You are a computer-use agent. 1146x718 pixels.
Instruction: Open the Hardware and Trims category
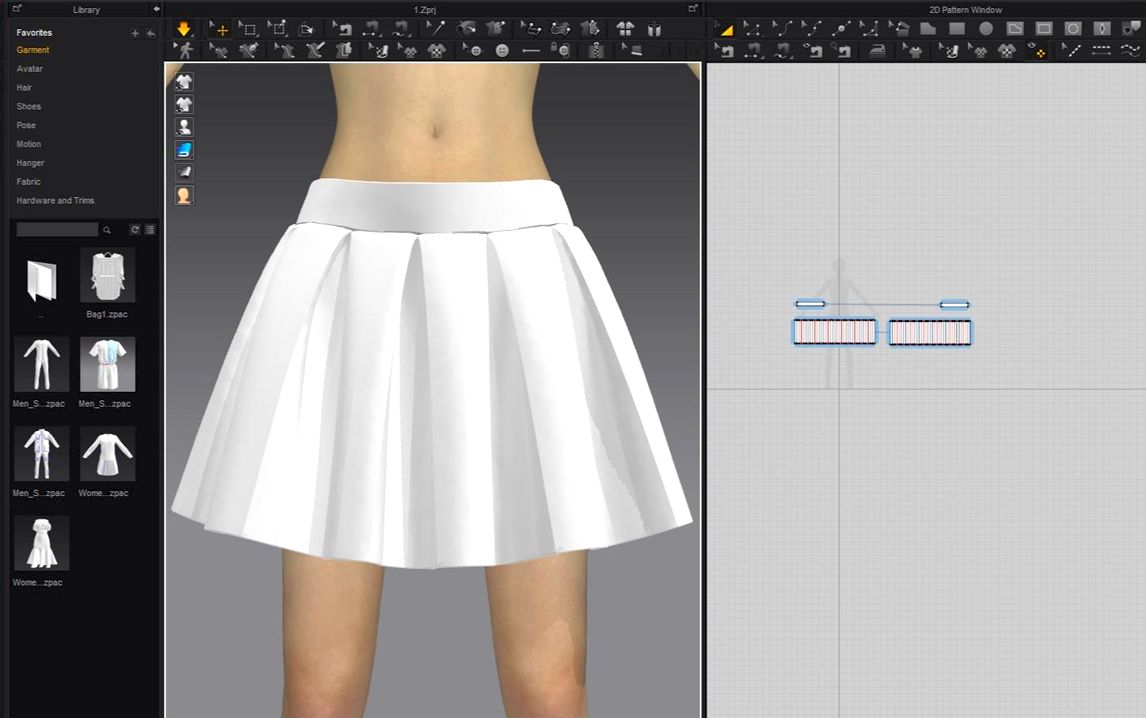(56, 200)
